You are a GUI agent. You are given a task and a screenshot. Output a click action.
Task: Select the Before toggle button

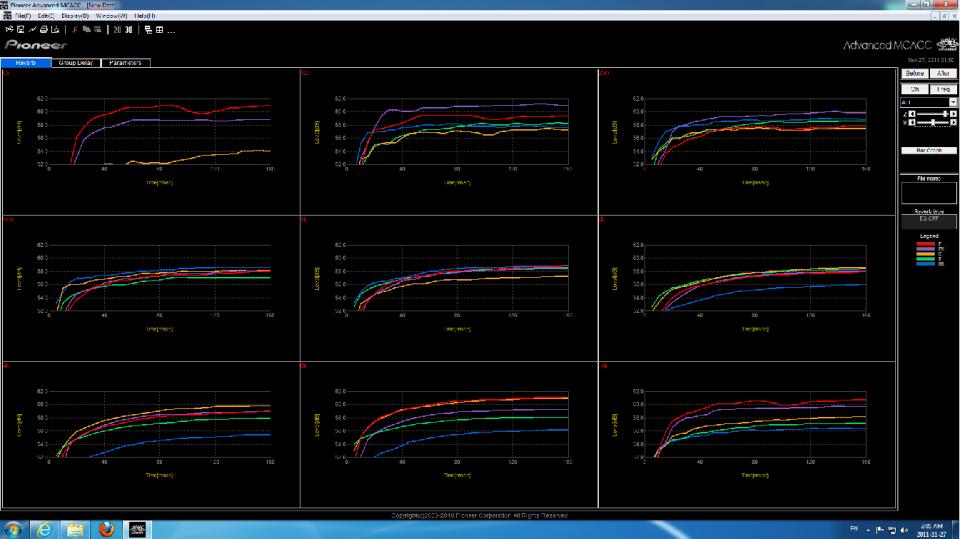pos(914,74)
